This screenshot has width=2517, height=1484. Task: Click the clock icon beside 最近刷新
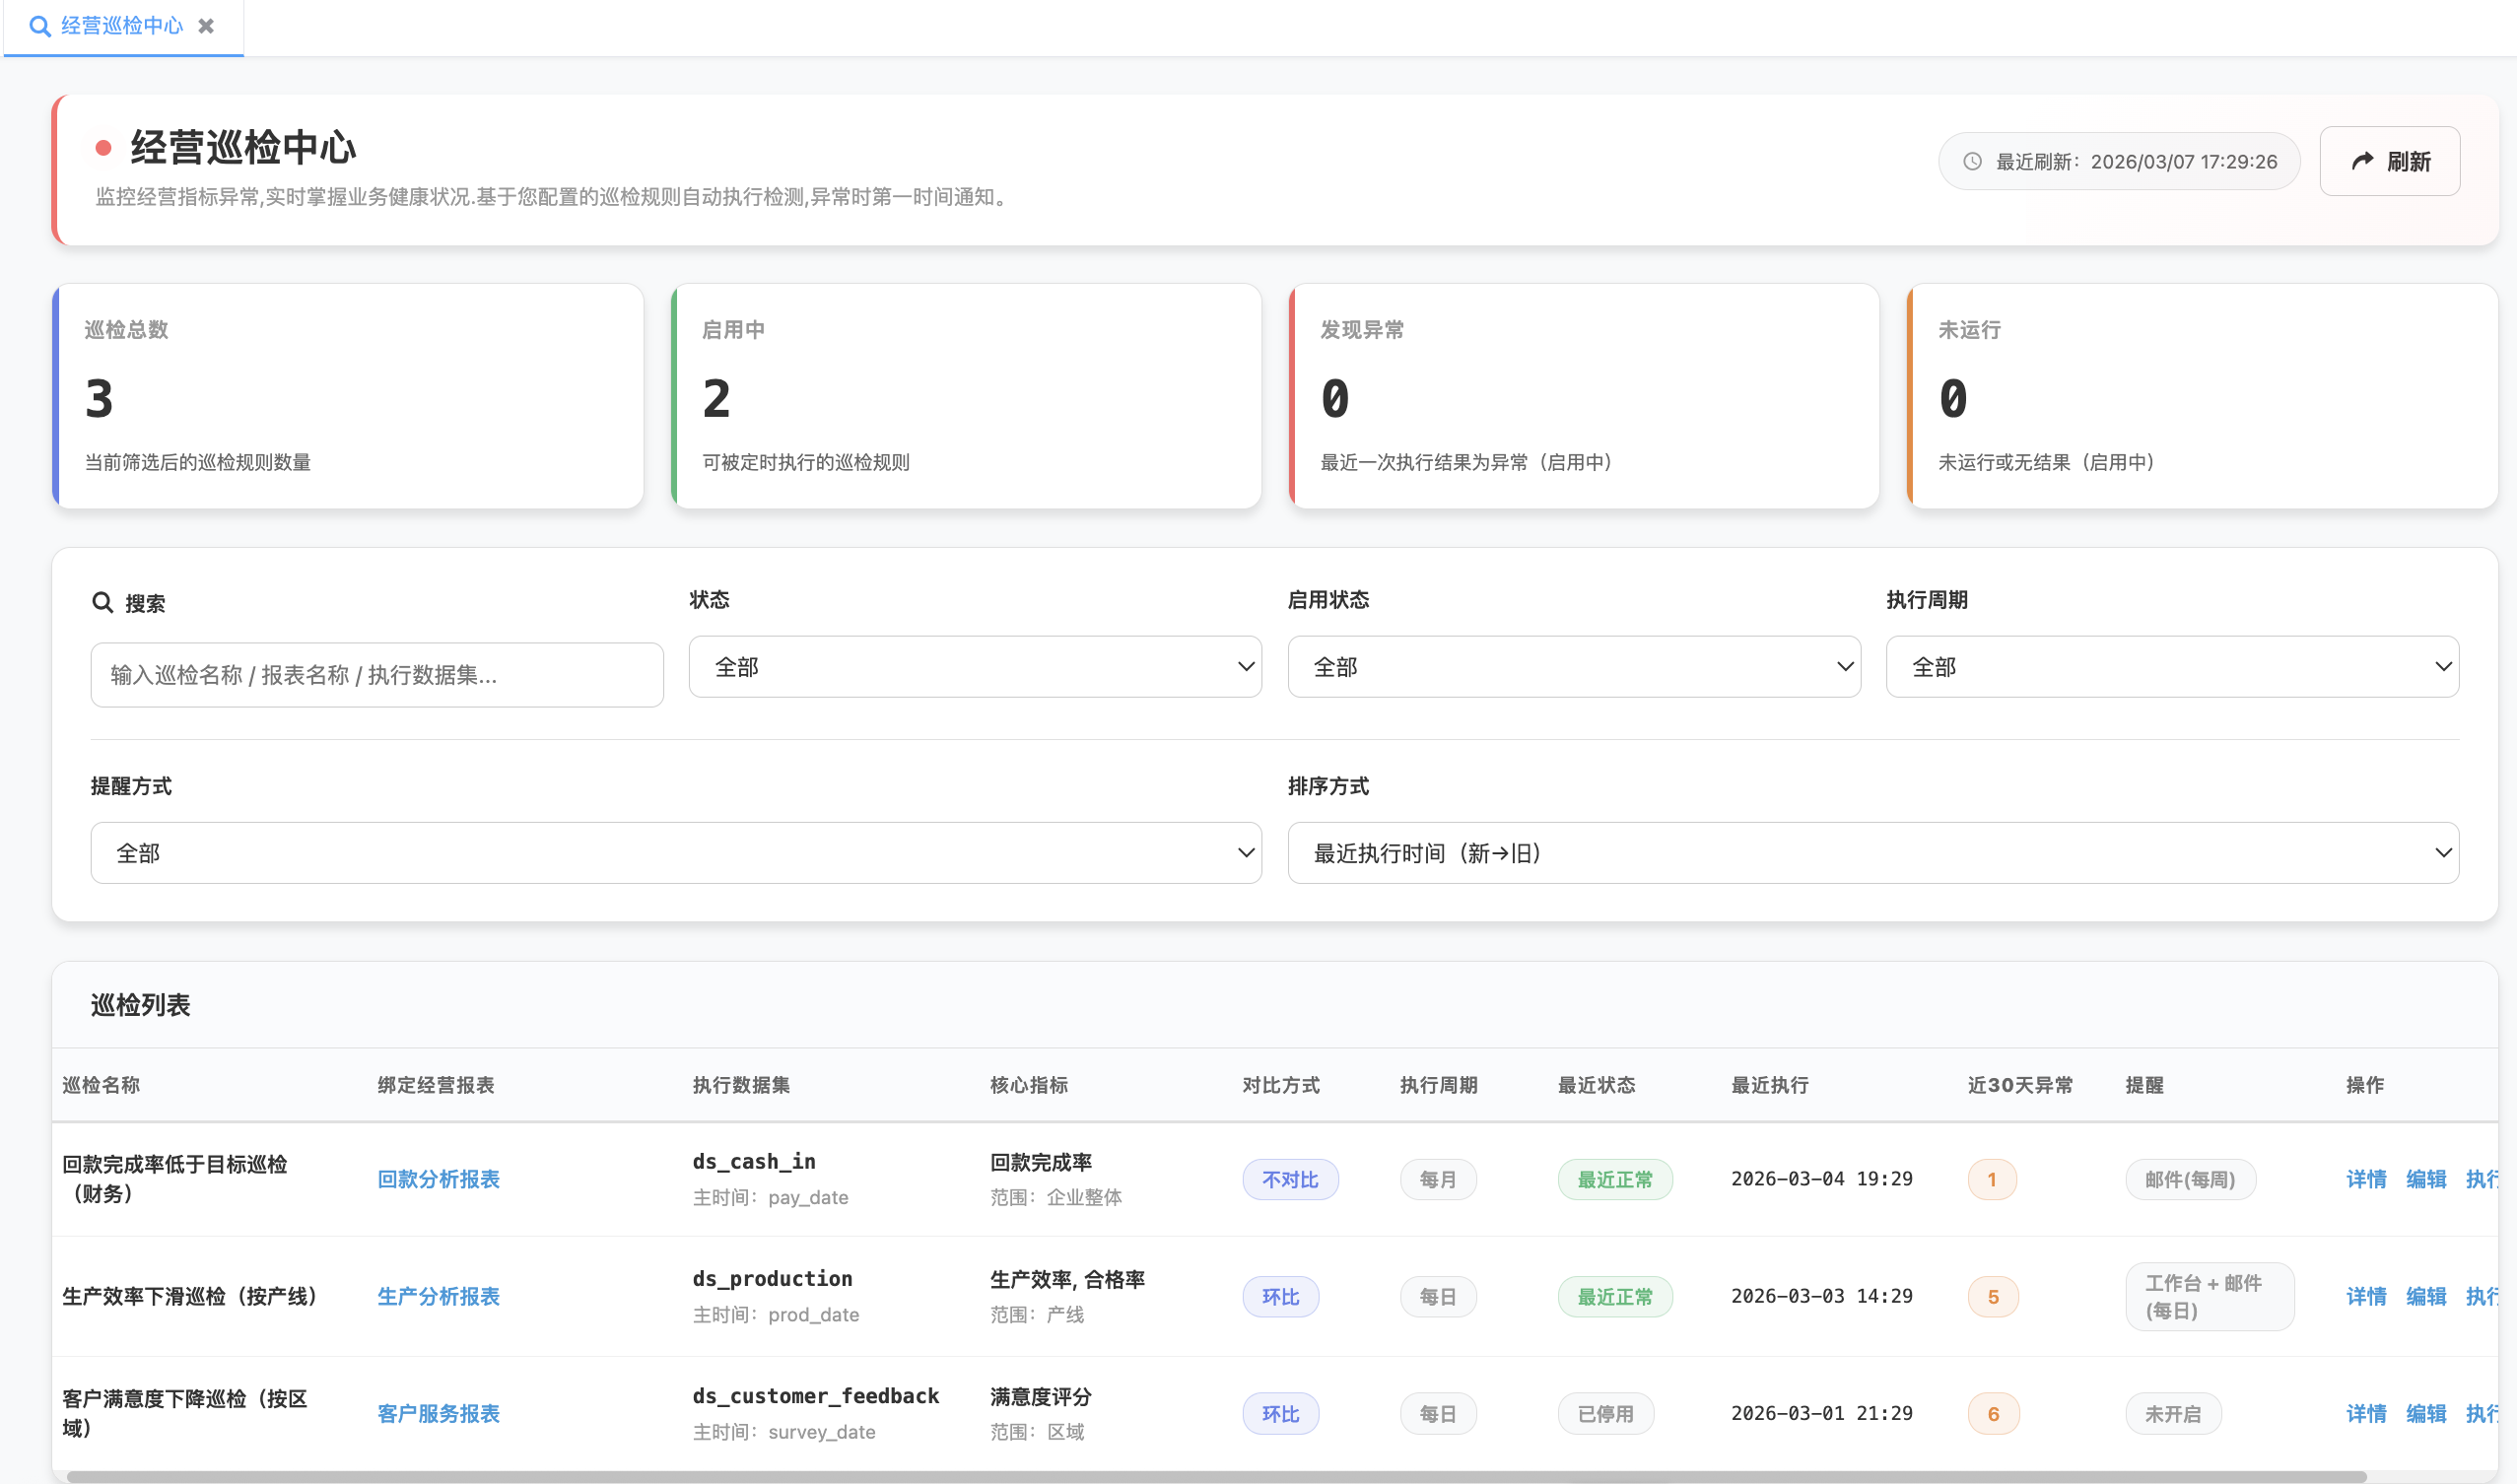(1972, 162)
